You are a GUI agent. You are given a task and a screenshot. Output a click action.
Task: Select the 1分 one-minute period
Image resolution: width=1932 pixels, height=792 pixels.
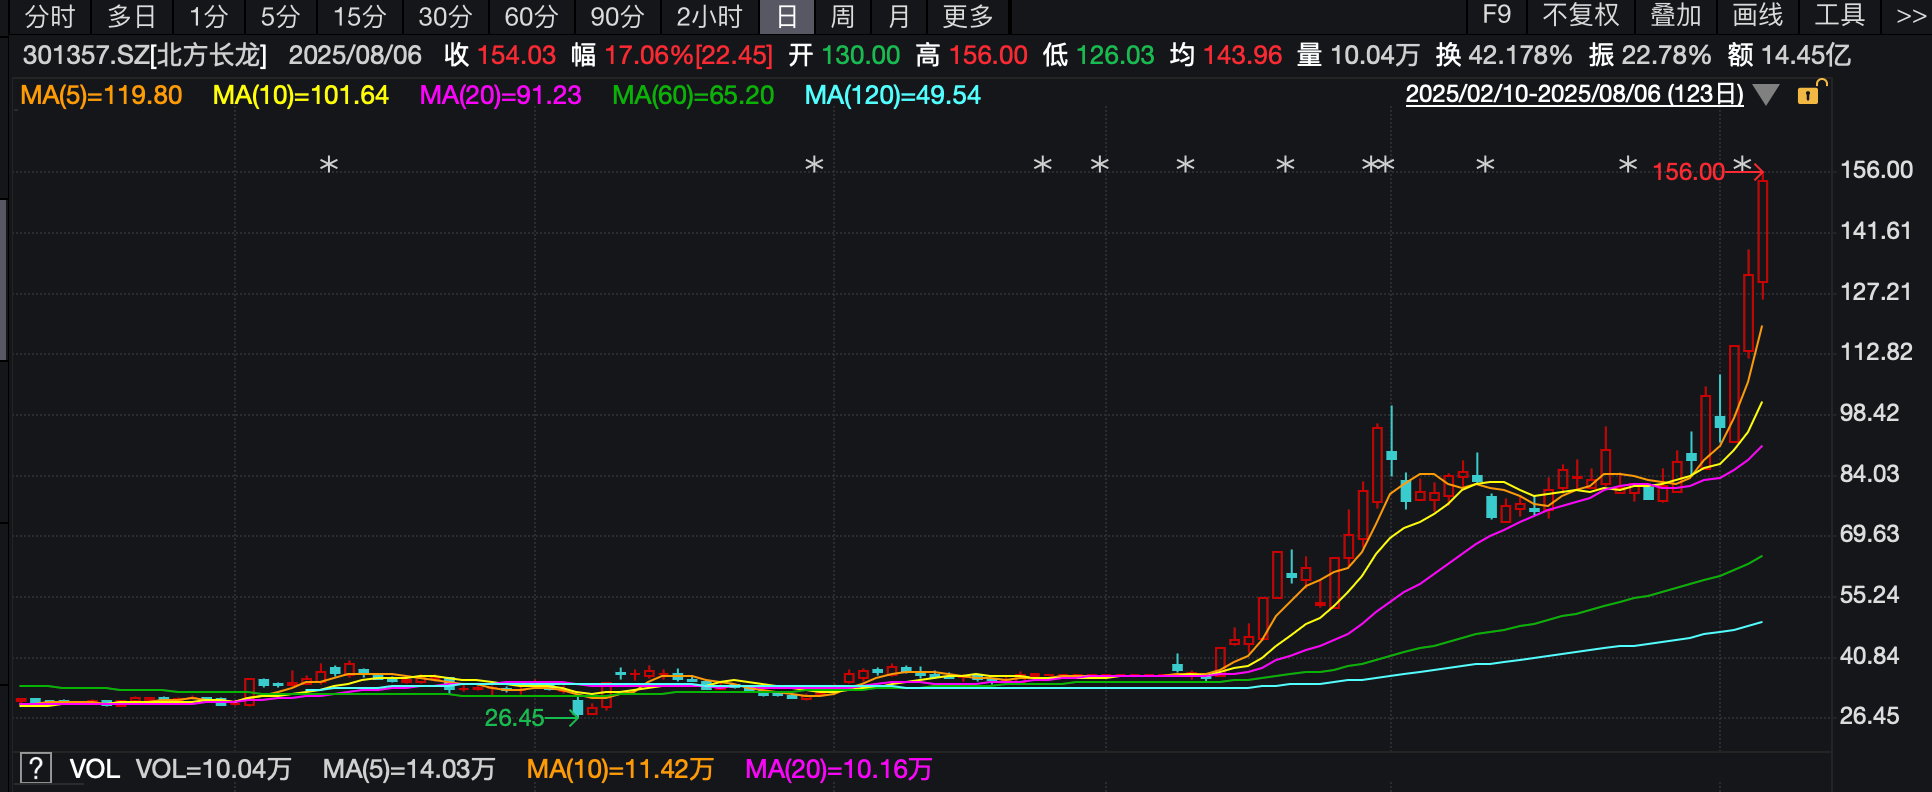(x=208, y=16)
